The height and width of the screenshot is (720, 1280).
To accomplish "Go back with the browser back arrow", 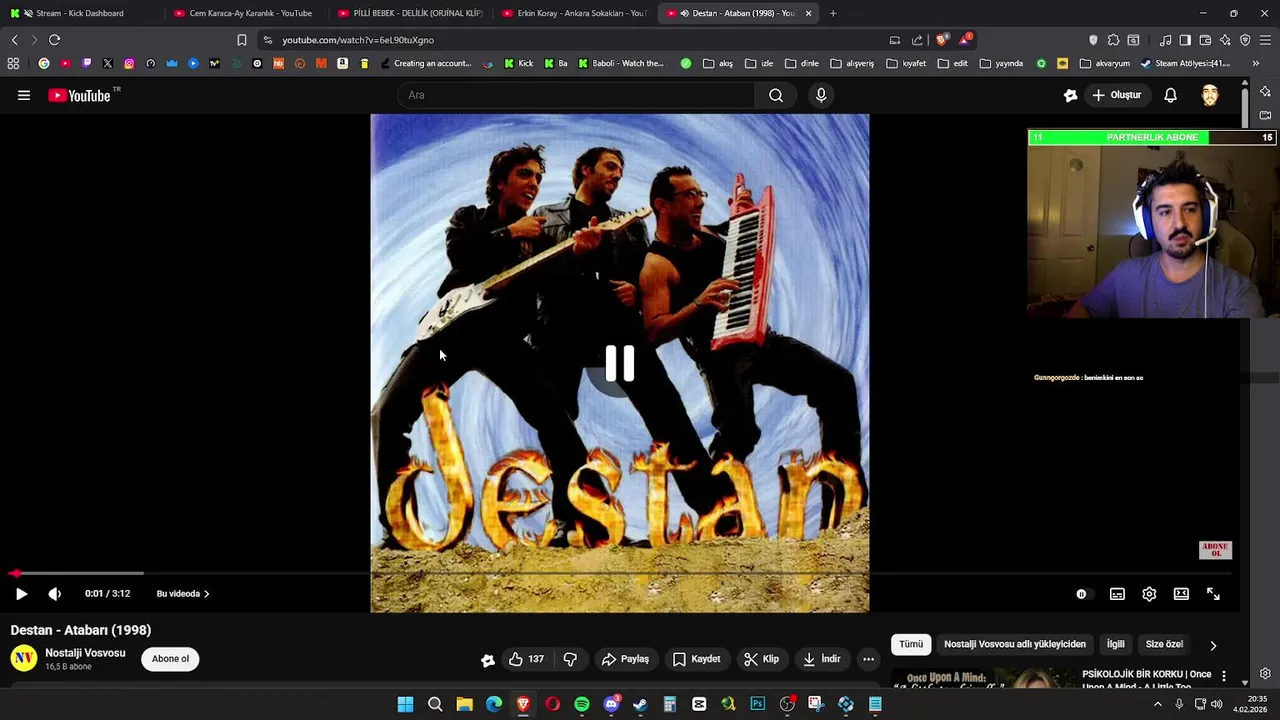I will coord(14,40).
